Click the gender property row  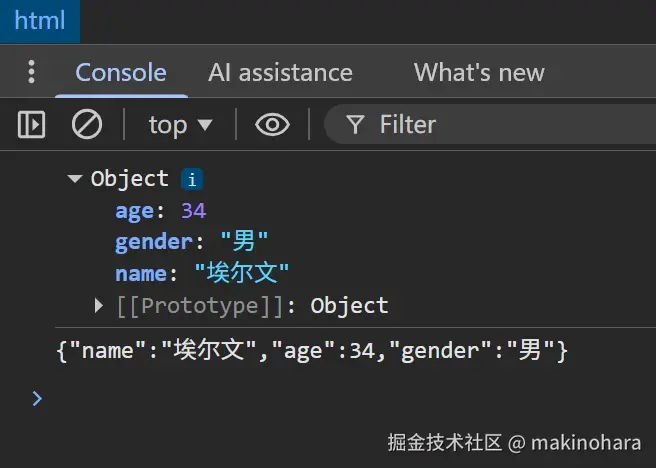[x=190, y=241]
